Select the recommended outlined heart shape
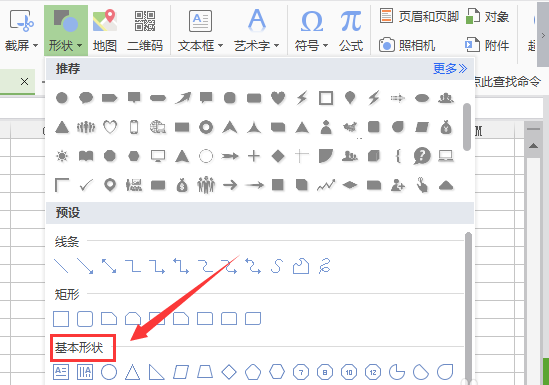This screenshot has width=549, height=385. (110, 127)
